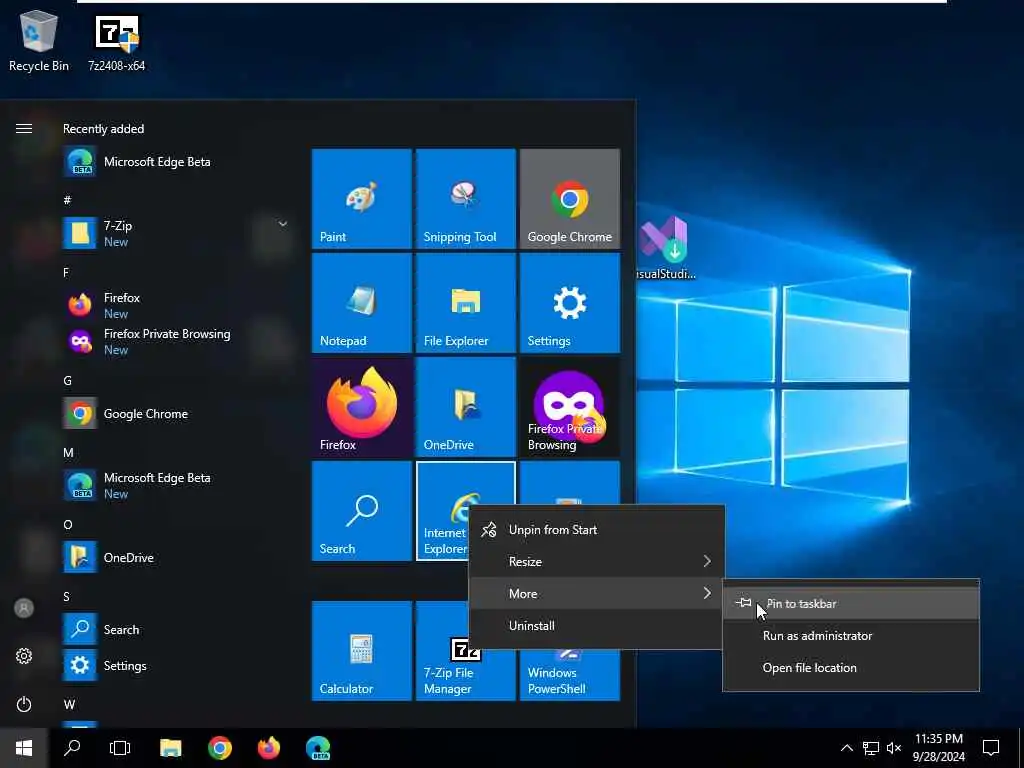Viewport: 1024px width, 768px height.
Task: Open the OneDrive tile
Action: 466,406
